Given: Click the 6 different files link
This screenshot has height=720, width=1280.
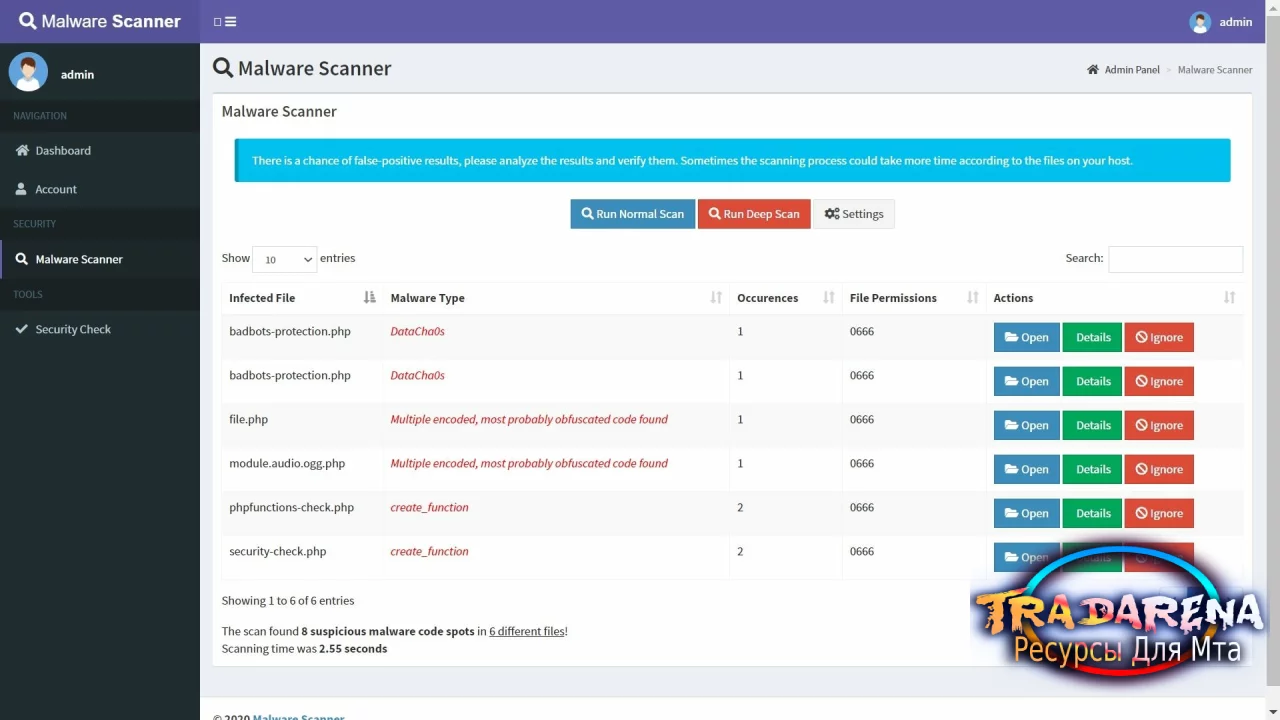Looking at the screenshot, I should click(527, 632).
